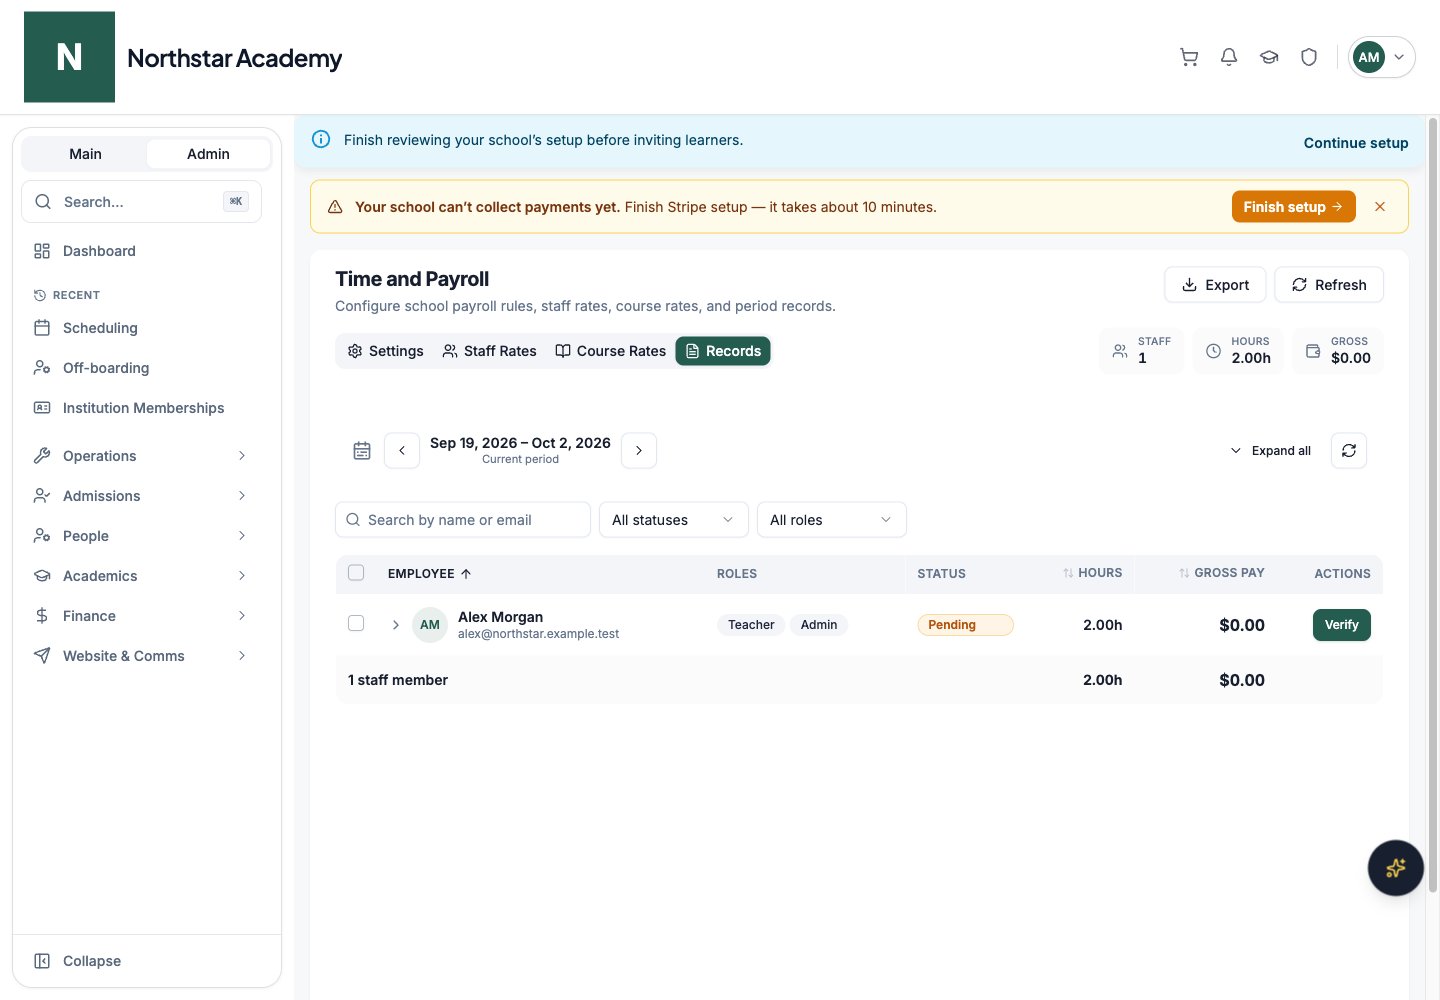The width and height of the screenshot is (1440, 1000).
Task: Switch sidebar to Main view
Action: [x=85, y=154]
